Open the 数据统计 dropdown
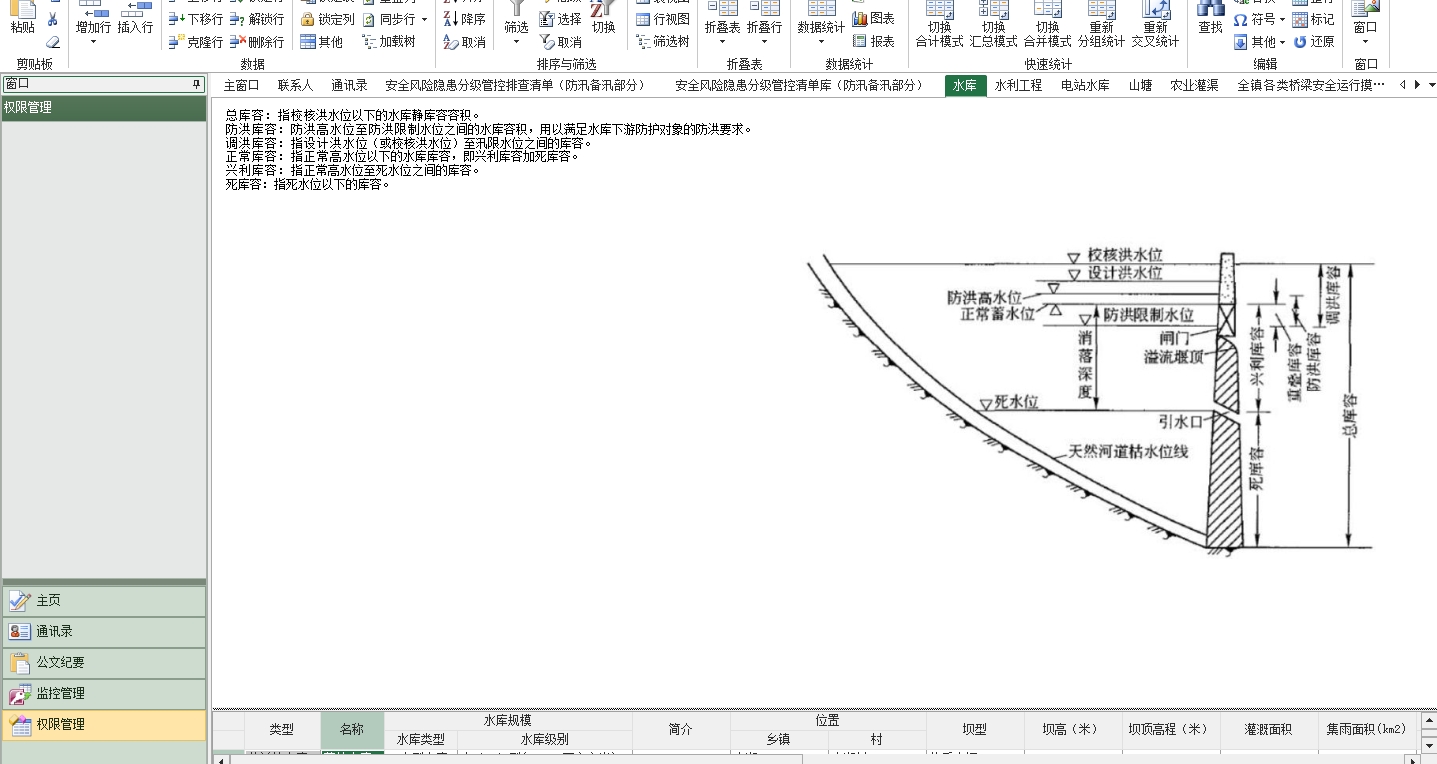This screenshot has width=1437, height=764. click(821, 42)
